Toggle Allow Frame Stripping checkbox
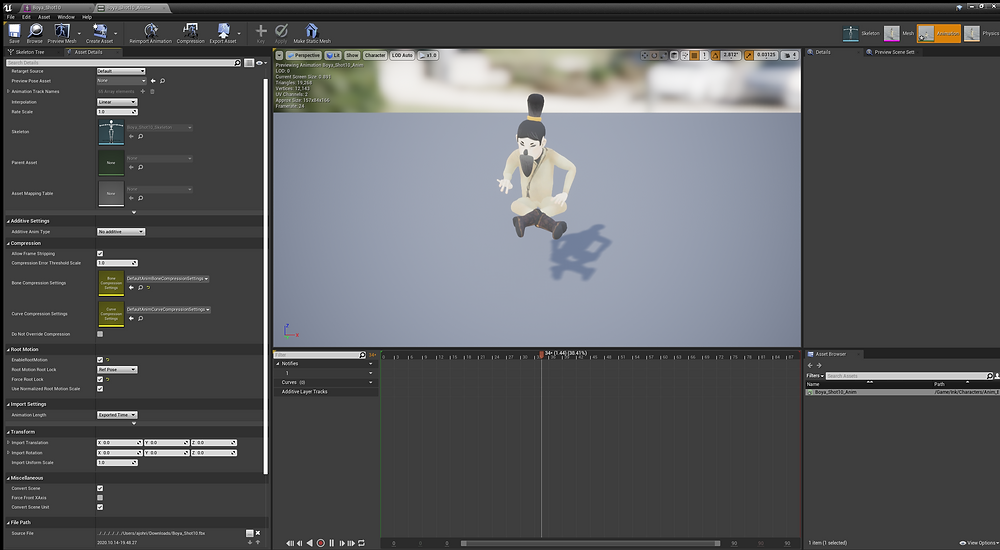This screenshot has width=1000, height=550. (99, 253)
